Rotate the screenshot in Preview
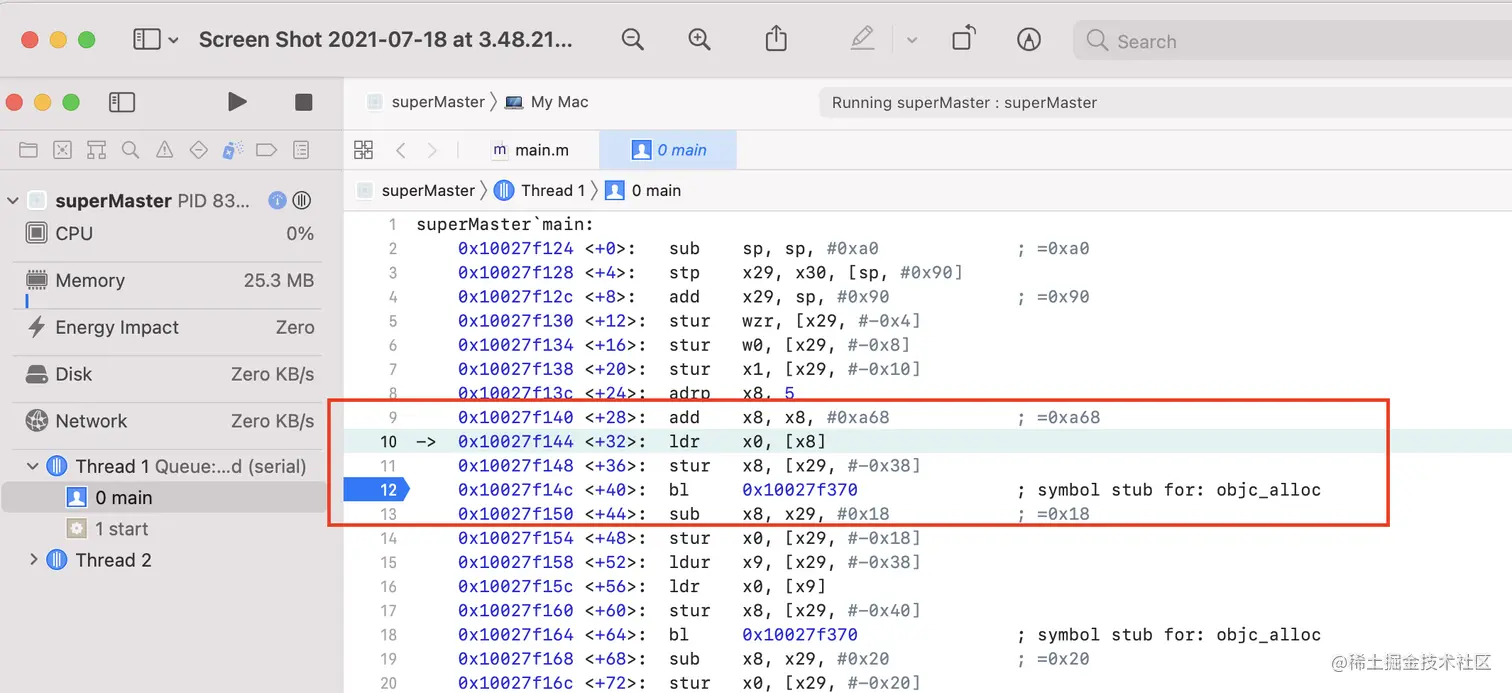 963,39
